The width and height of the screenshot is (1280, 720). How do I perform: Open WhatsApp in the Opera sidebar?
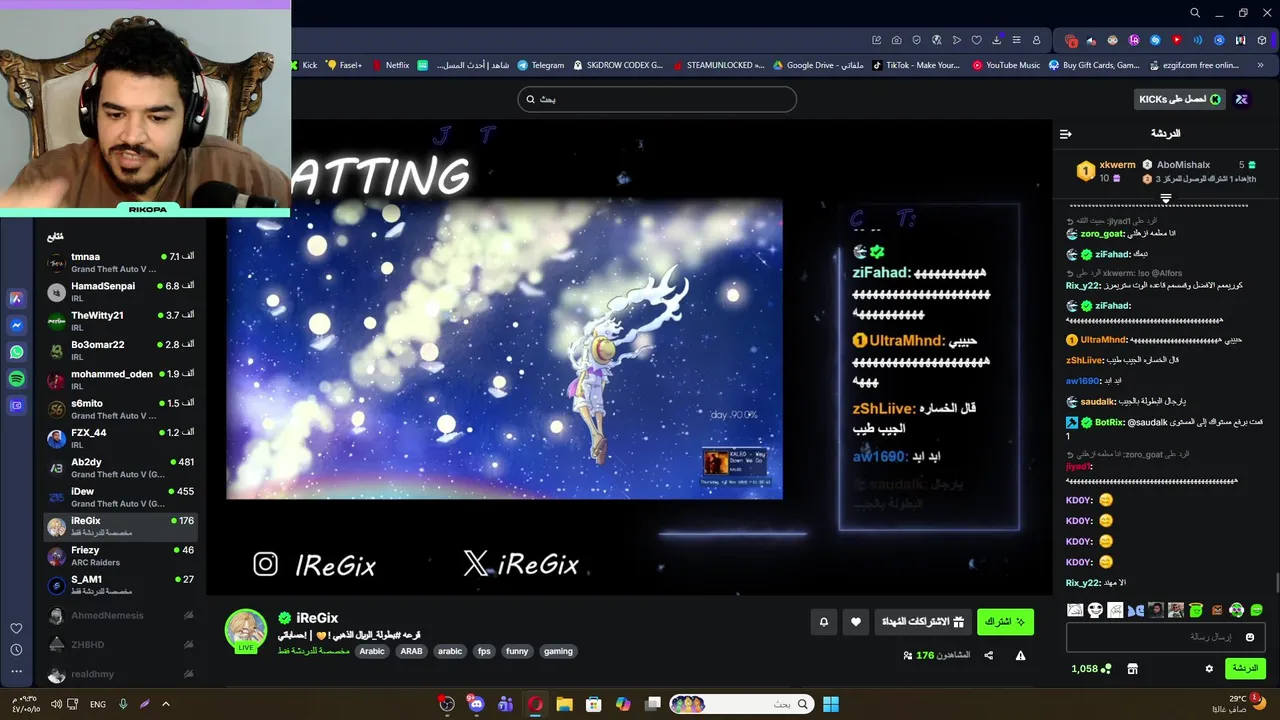pyautogui.click(x=16, y=352)
